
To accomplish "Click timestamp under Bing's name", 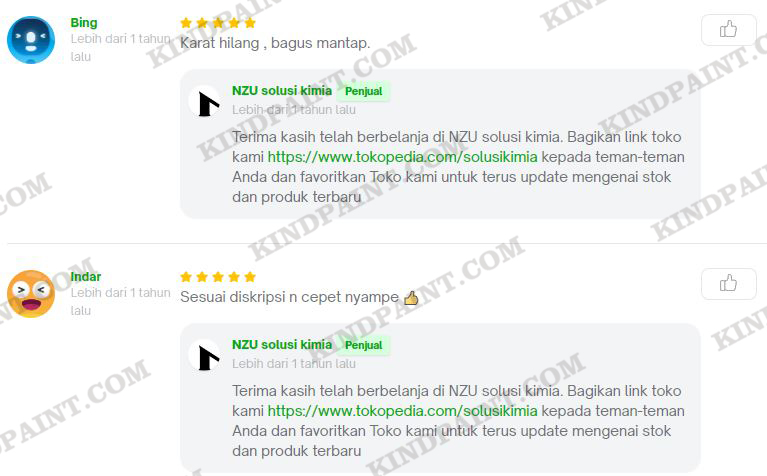I will click(120, 47).
